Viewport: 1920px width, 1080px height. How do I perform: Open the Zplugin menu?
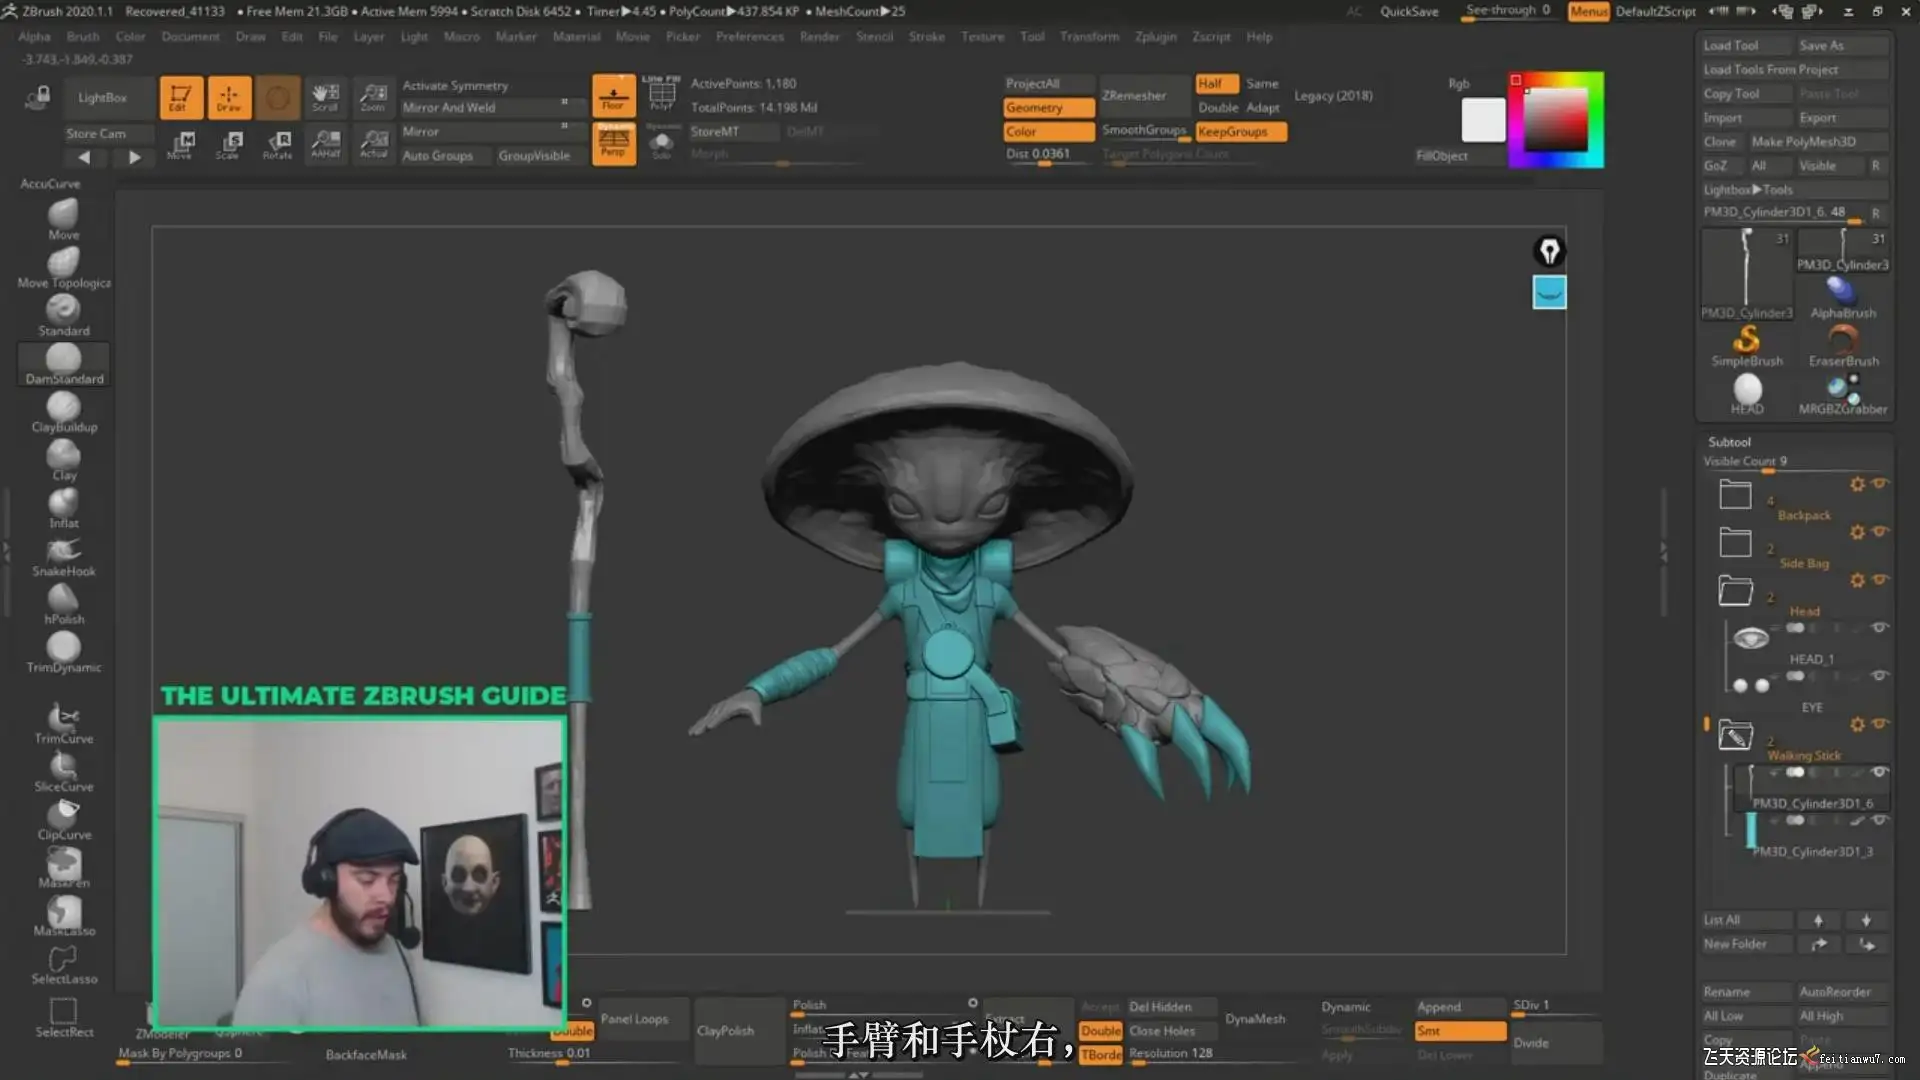[x=1155, y=37]
